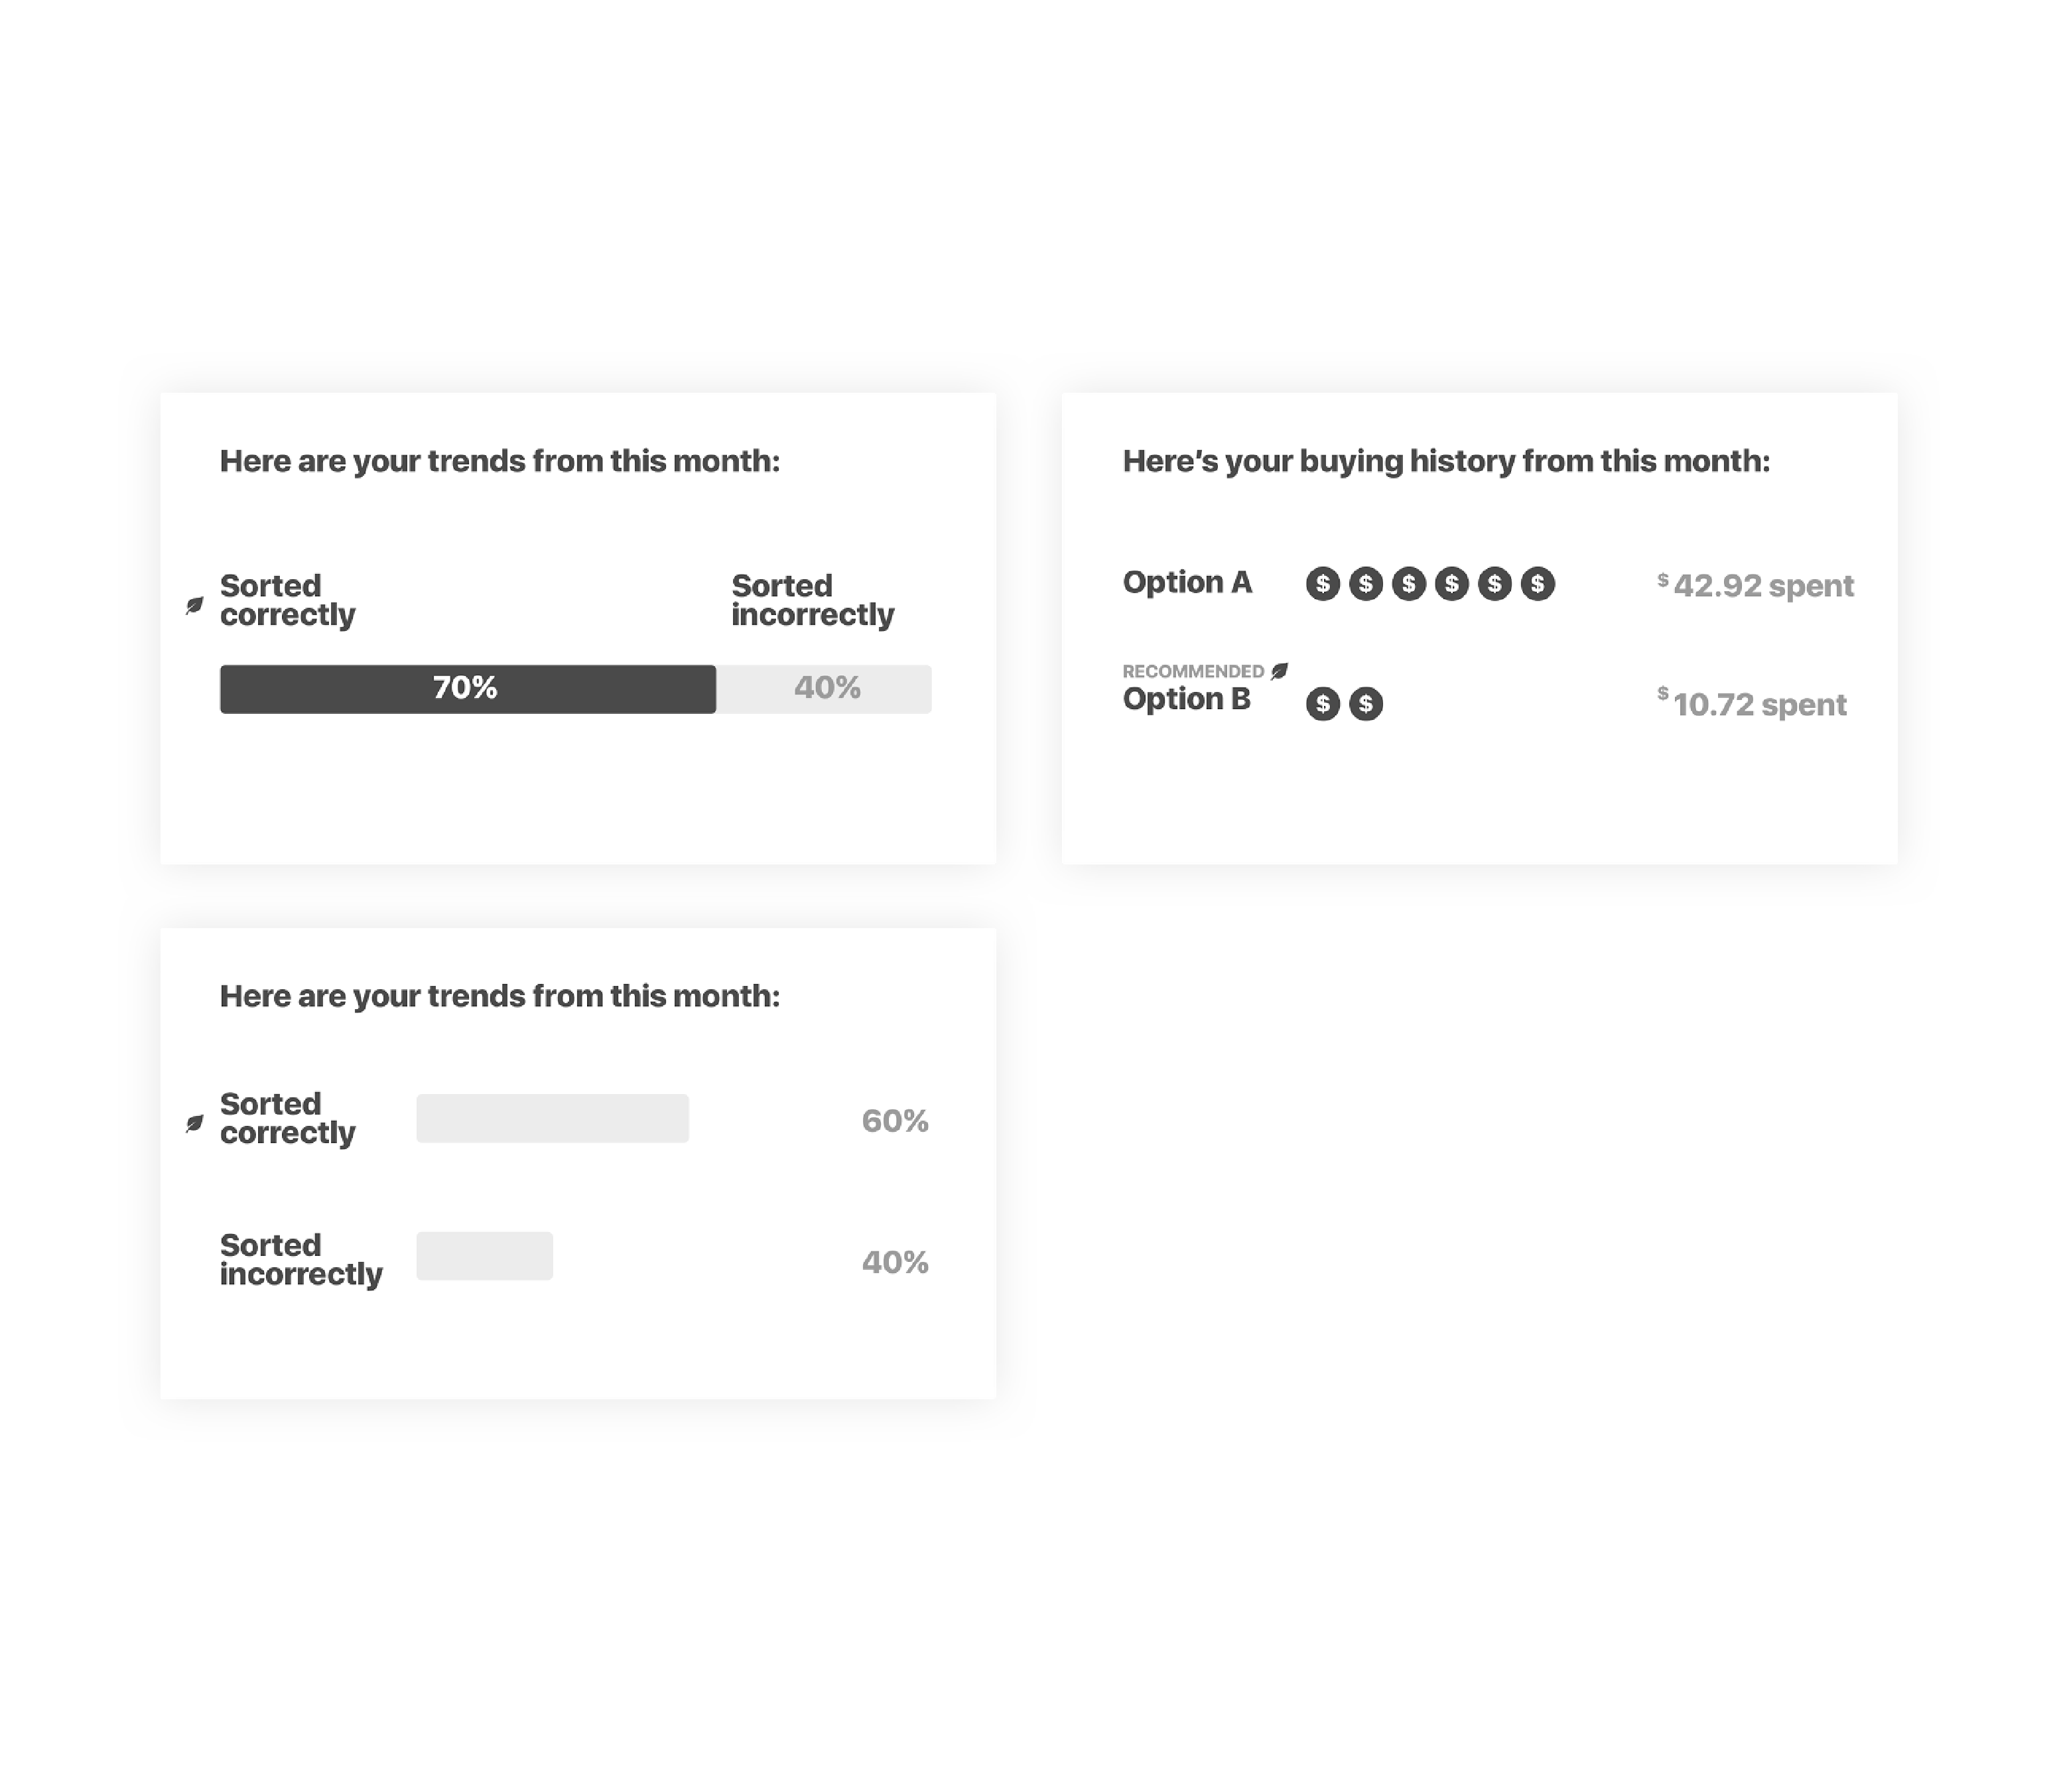
Task: Select the Option A label
Action: [x=1187, y=582]
